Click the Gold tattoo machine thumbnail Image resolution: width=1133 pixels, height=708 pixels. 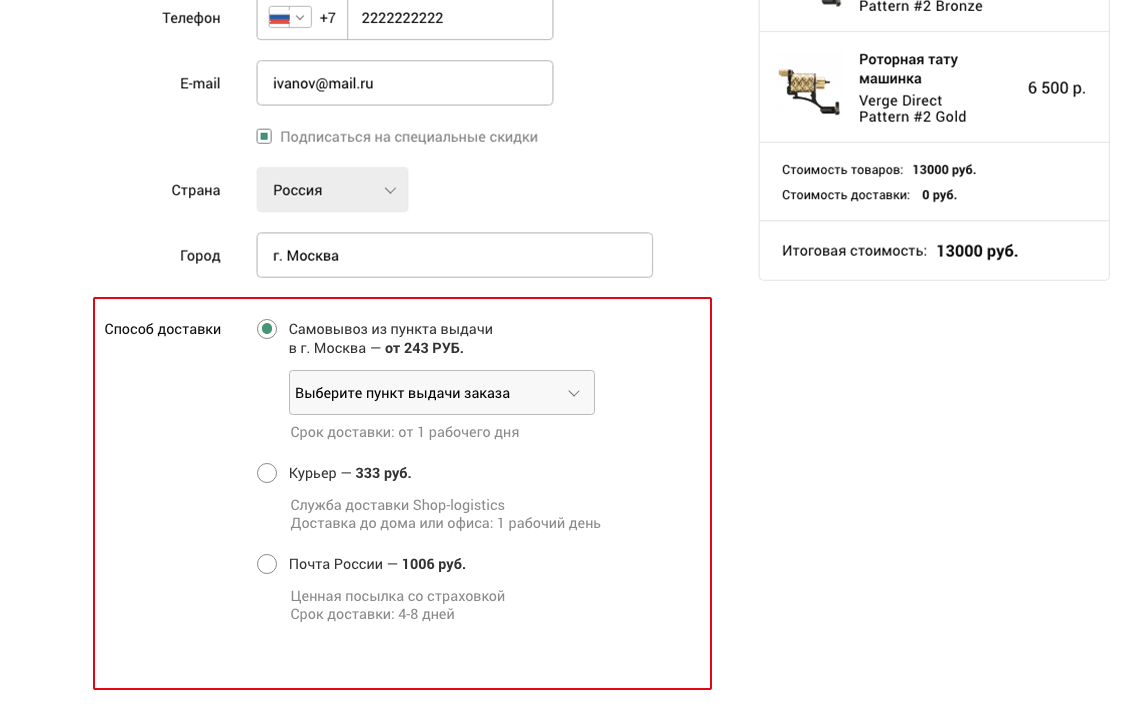pos(811,88)
